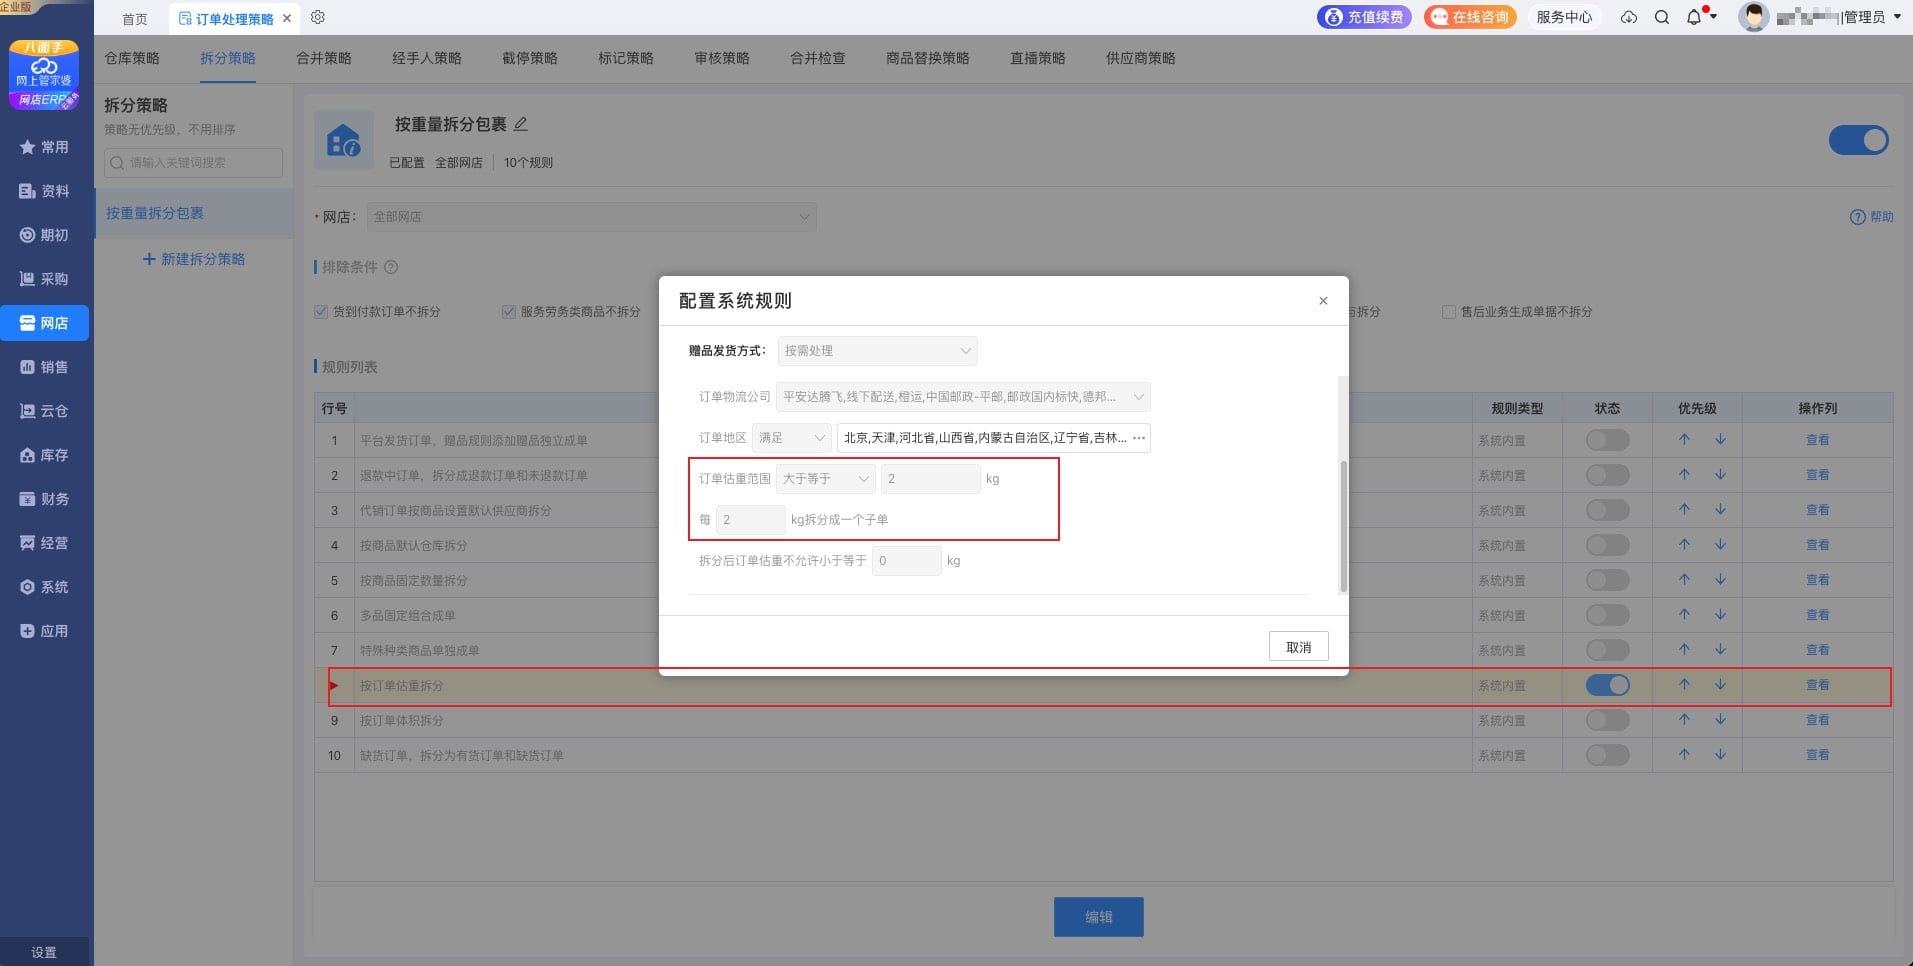This screenshot has height=966, width=1913.
Task: Switch to the 合并策略 tab
Action: pyautogui.click(x=324, y=58)
